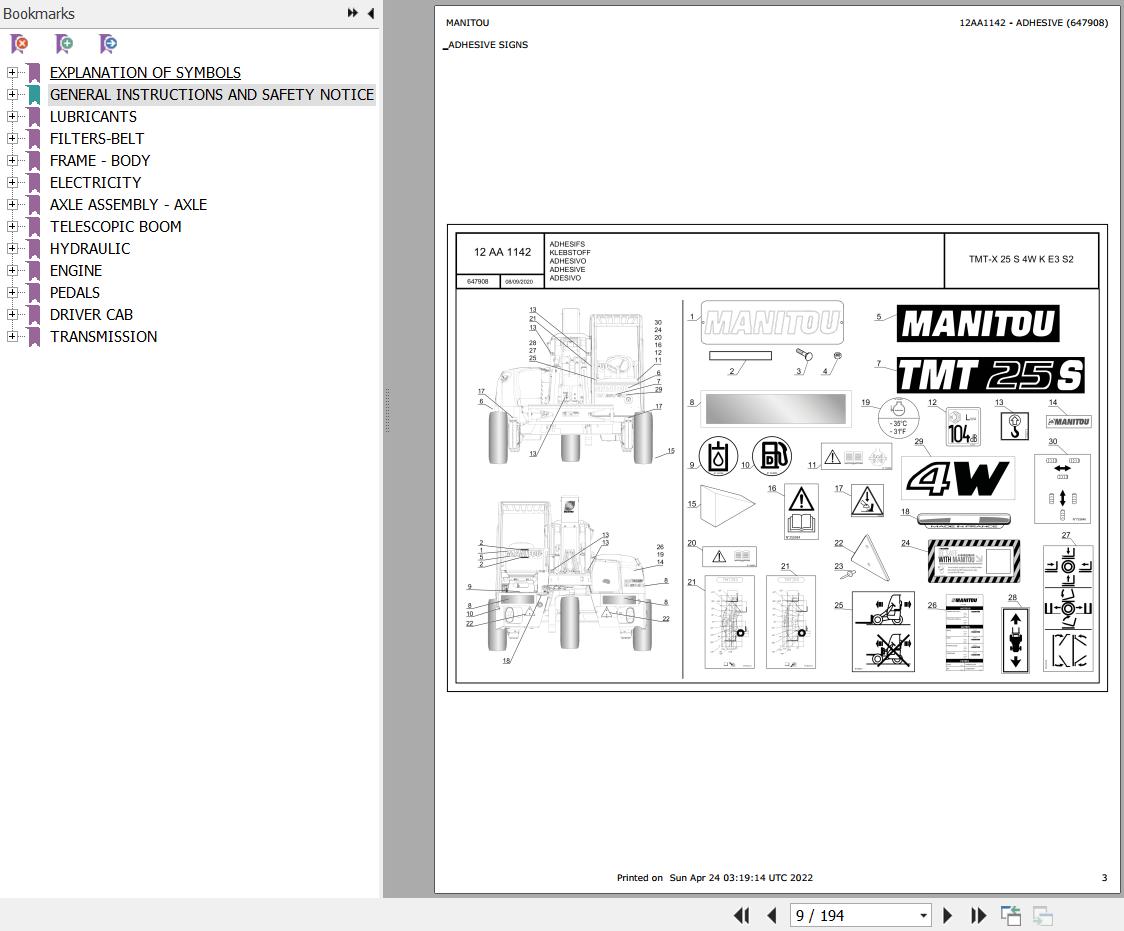Select the ELECTRICITY bookmark

point(95,183)
